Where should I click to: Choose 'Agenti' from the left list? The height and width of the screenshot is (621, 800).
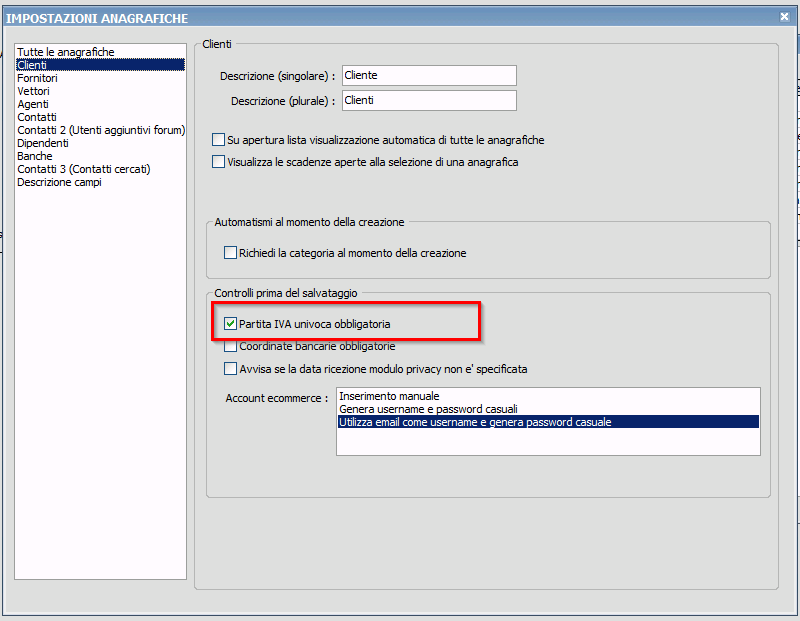[x=33, y=104]
